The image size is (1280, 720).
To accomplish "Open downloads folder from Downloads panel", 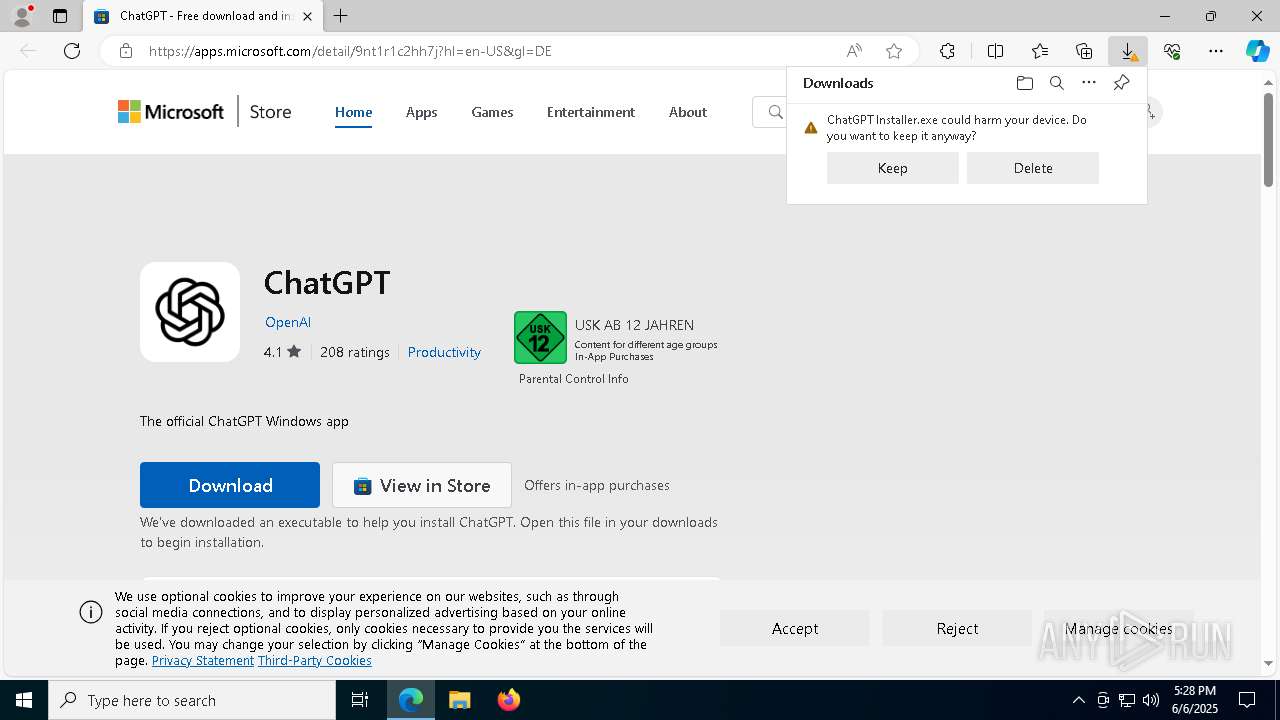I will click(x=1025, y=83).
